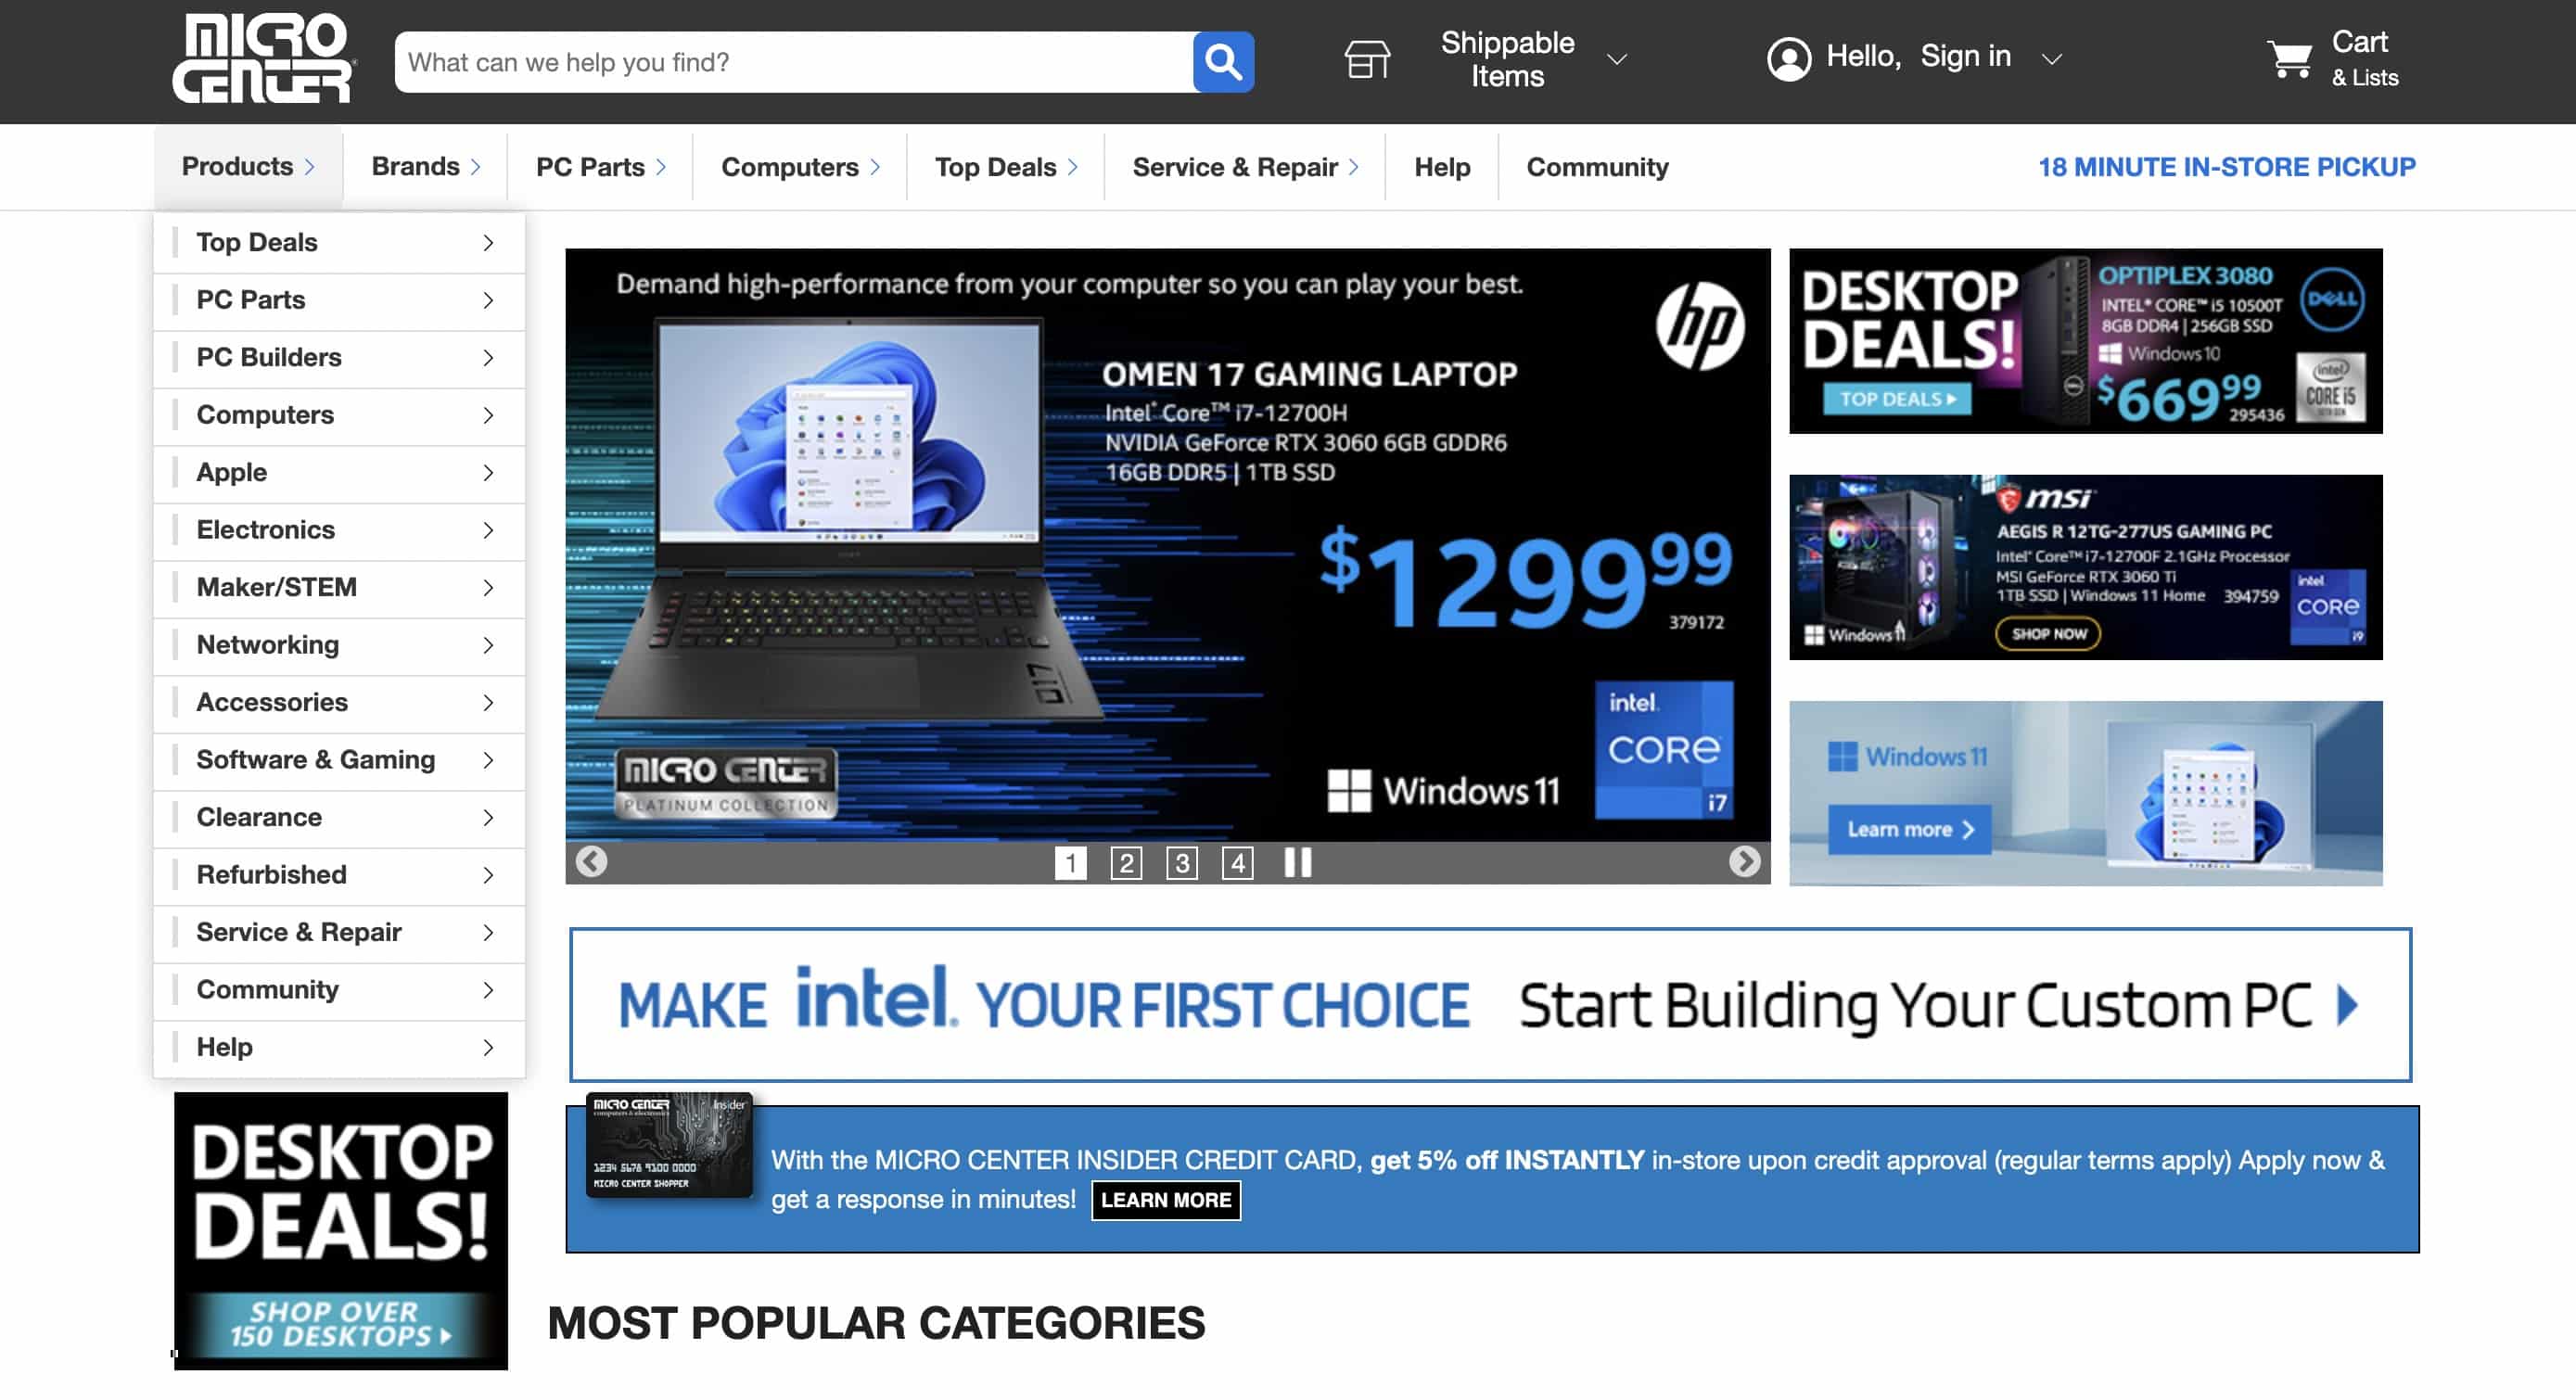The width and height of the screenshot is (2576, 1400).
Task: Pause the homepage carousel slideshow
Action: click(x=1296, y=863)
